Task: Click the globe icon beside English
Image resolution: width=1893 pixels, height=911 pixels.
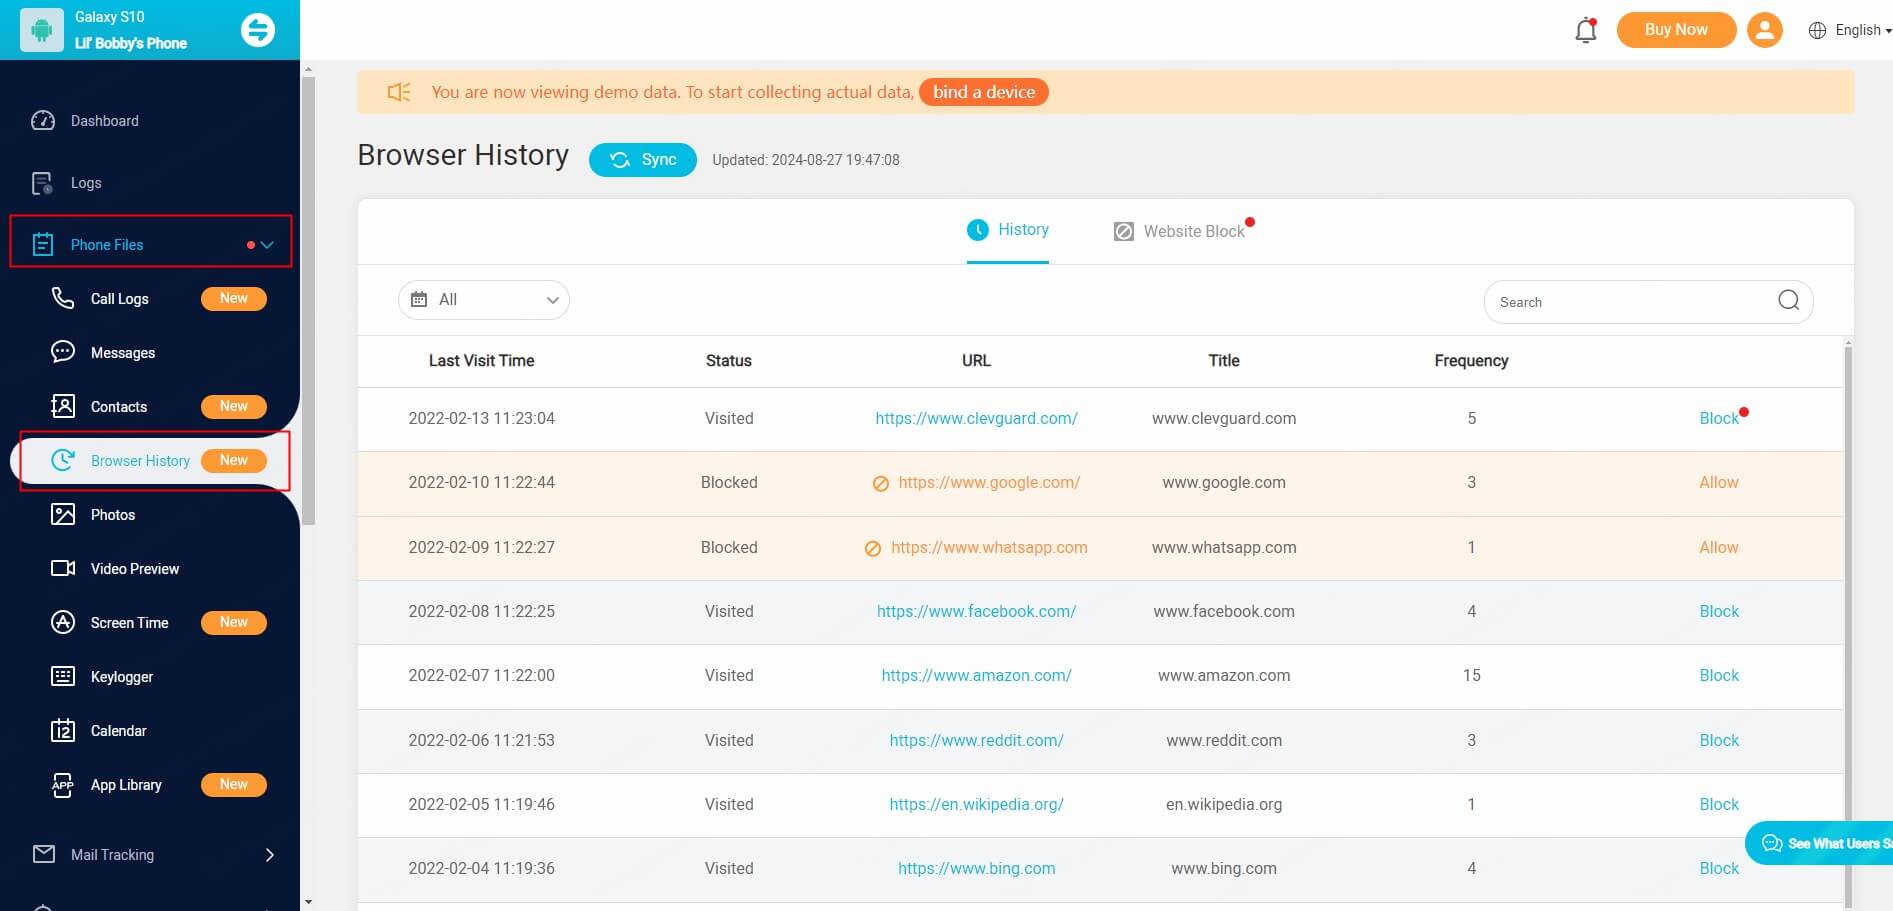Action: click(1817, 30)
